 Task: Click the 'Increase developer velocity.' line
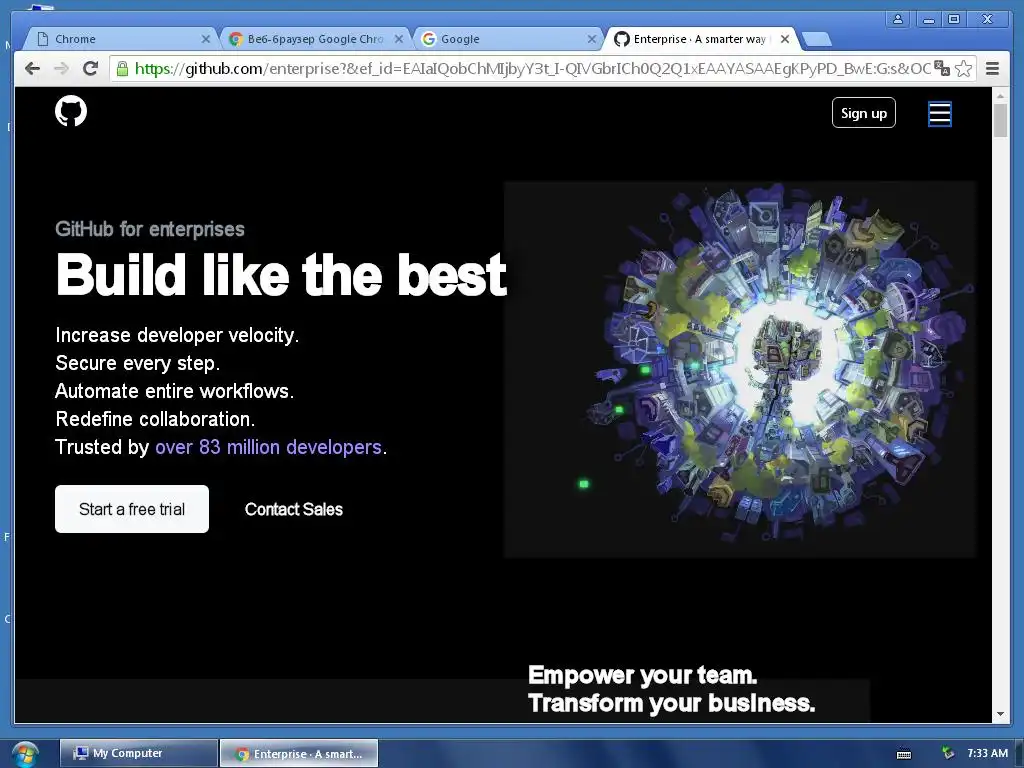click(177, 335)
